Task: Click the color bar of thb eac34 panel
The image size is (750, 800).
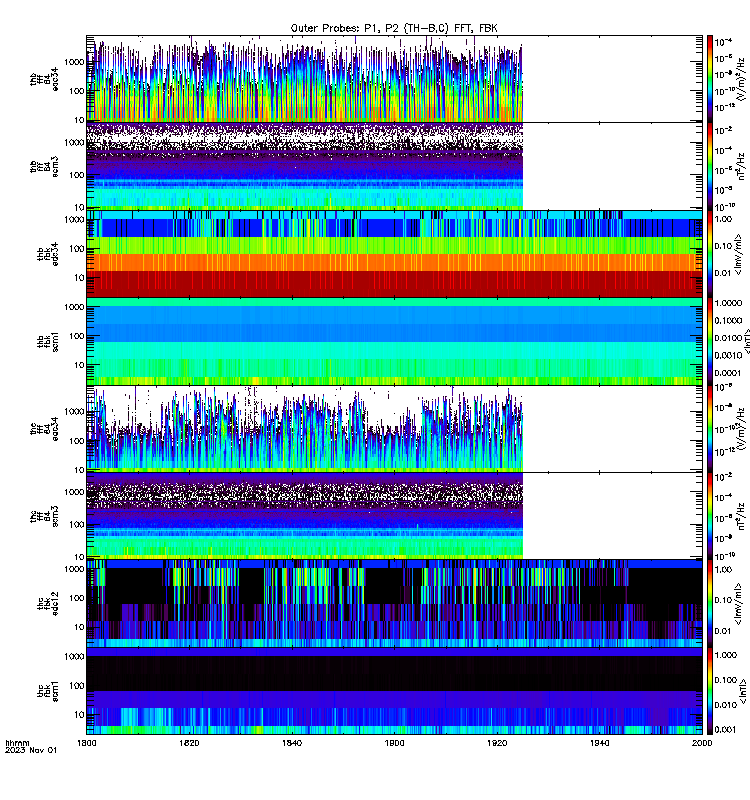Action: pos(710,79)
